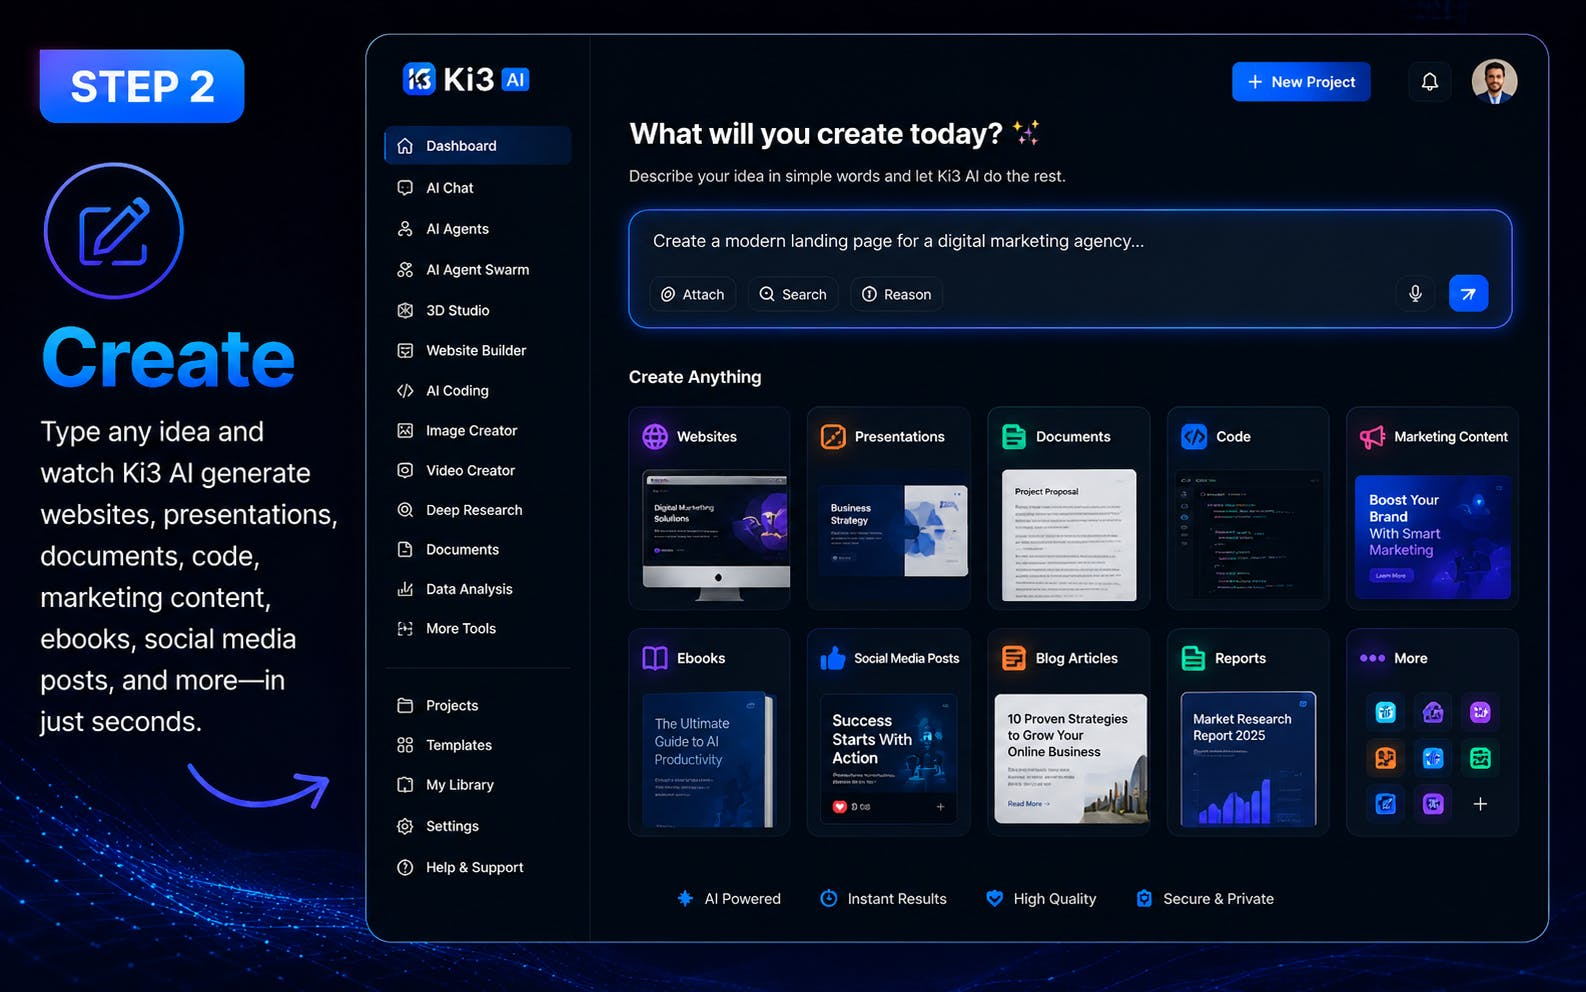Click the Blog Articles orange icon
The image size is (1586, 992).
point(1014,658)
